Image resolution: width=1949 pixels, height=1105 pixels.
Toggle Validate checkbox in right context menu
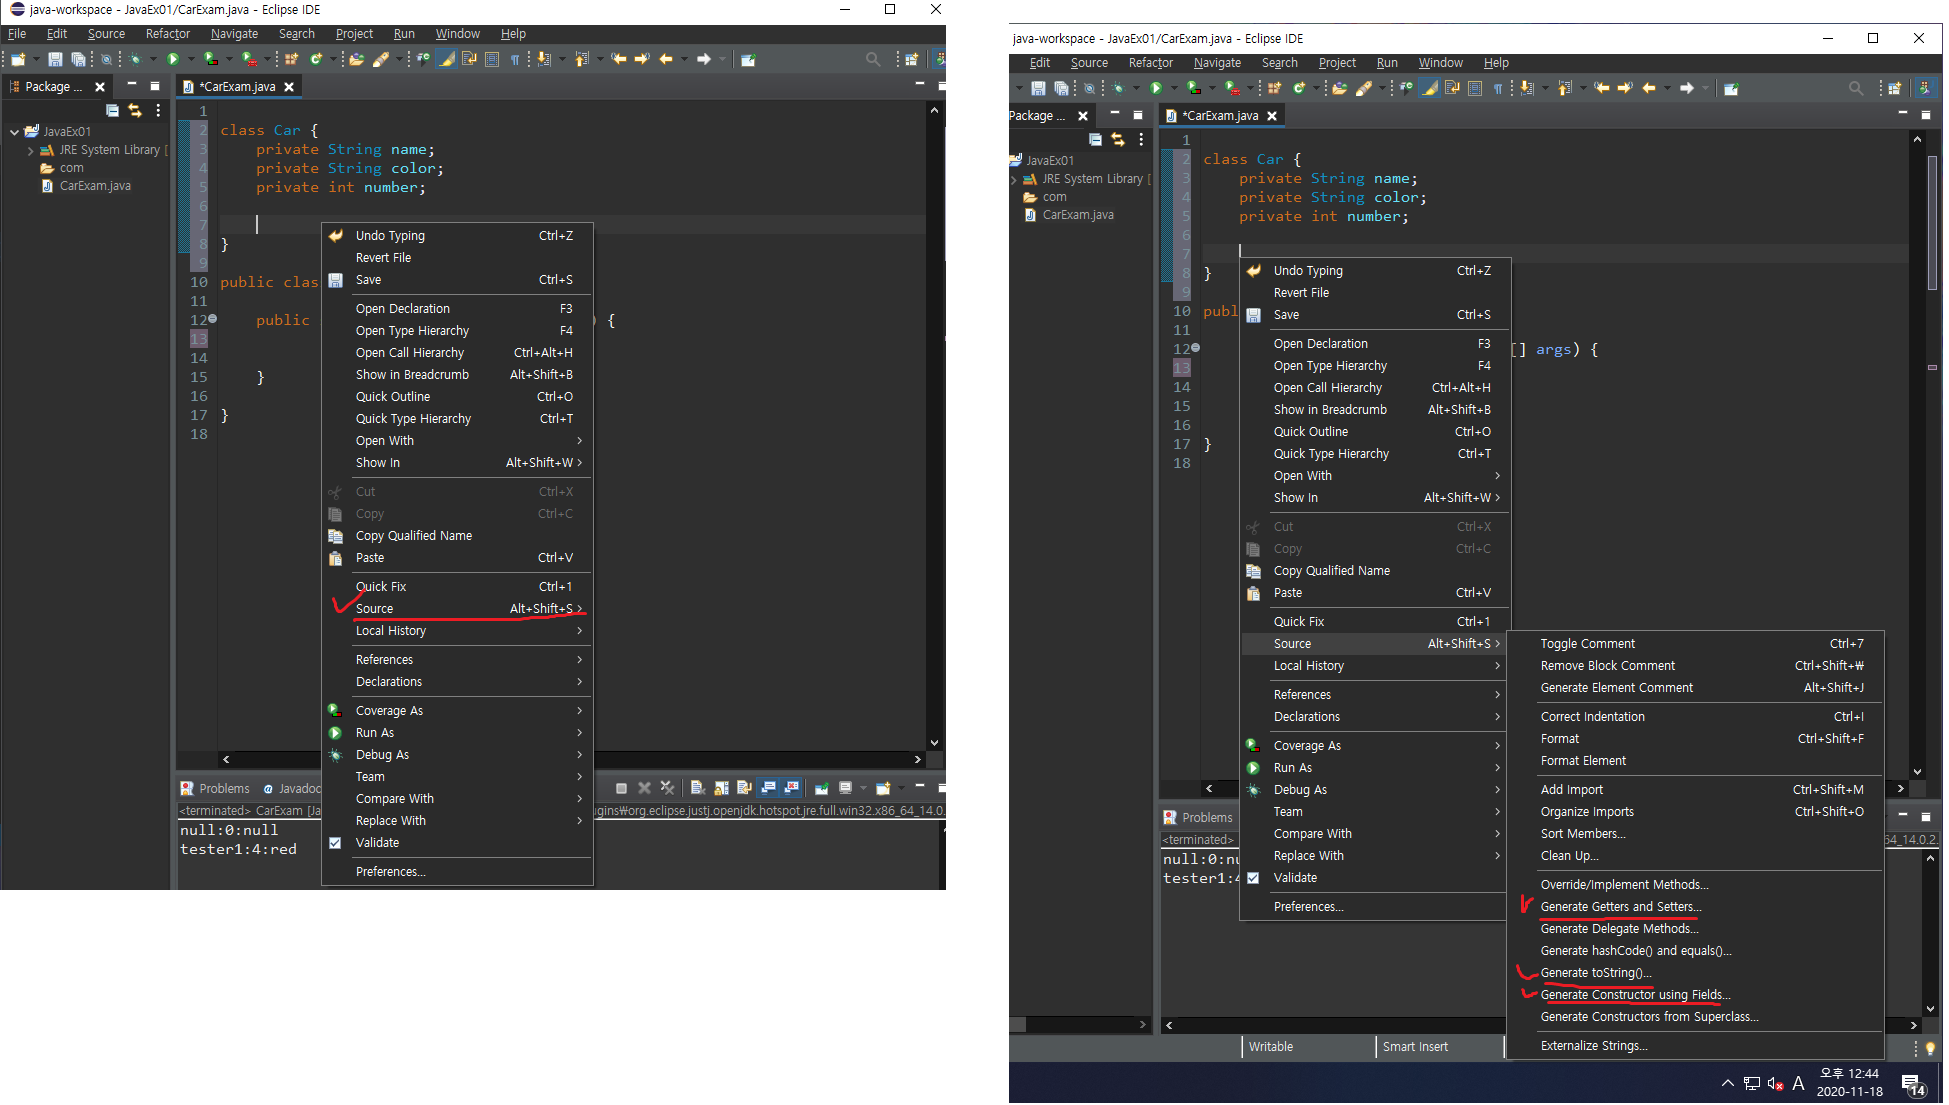1253,878
